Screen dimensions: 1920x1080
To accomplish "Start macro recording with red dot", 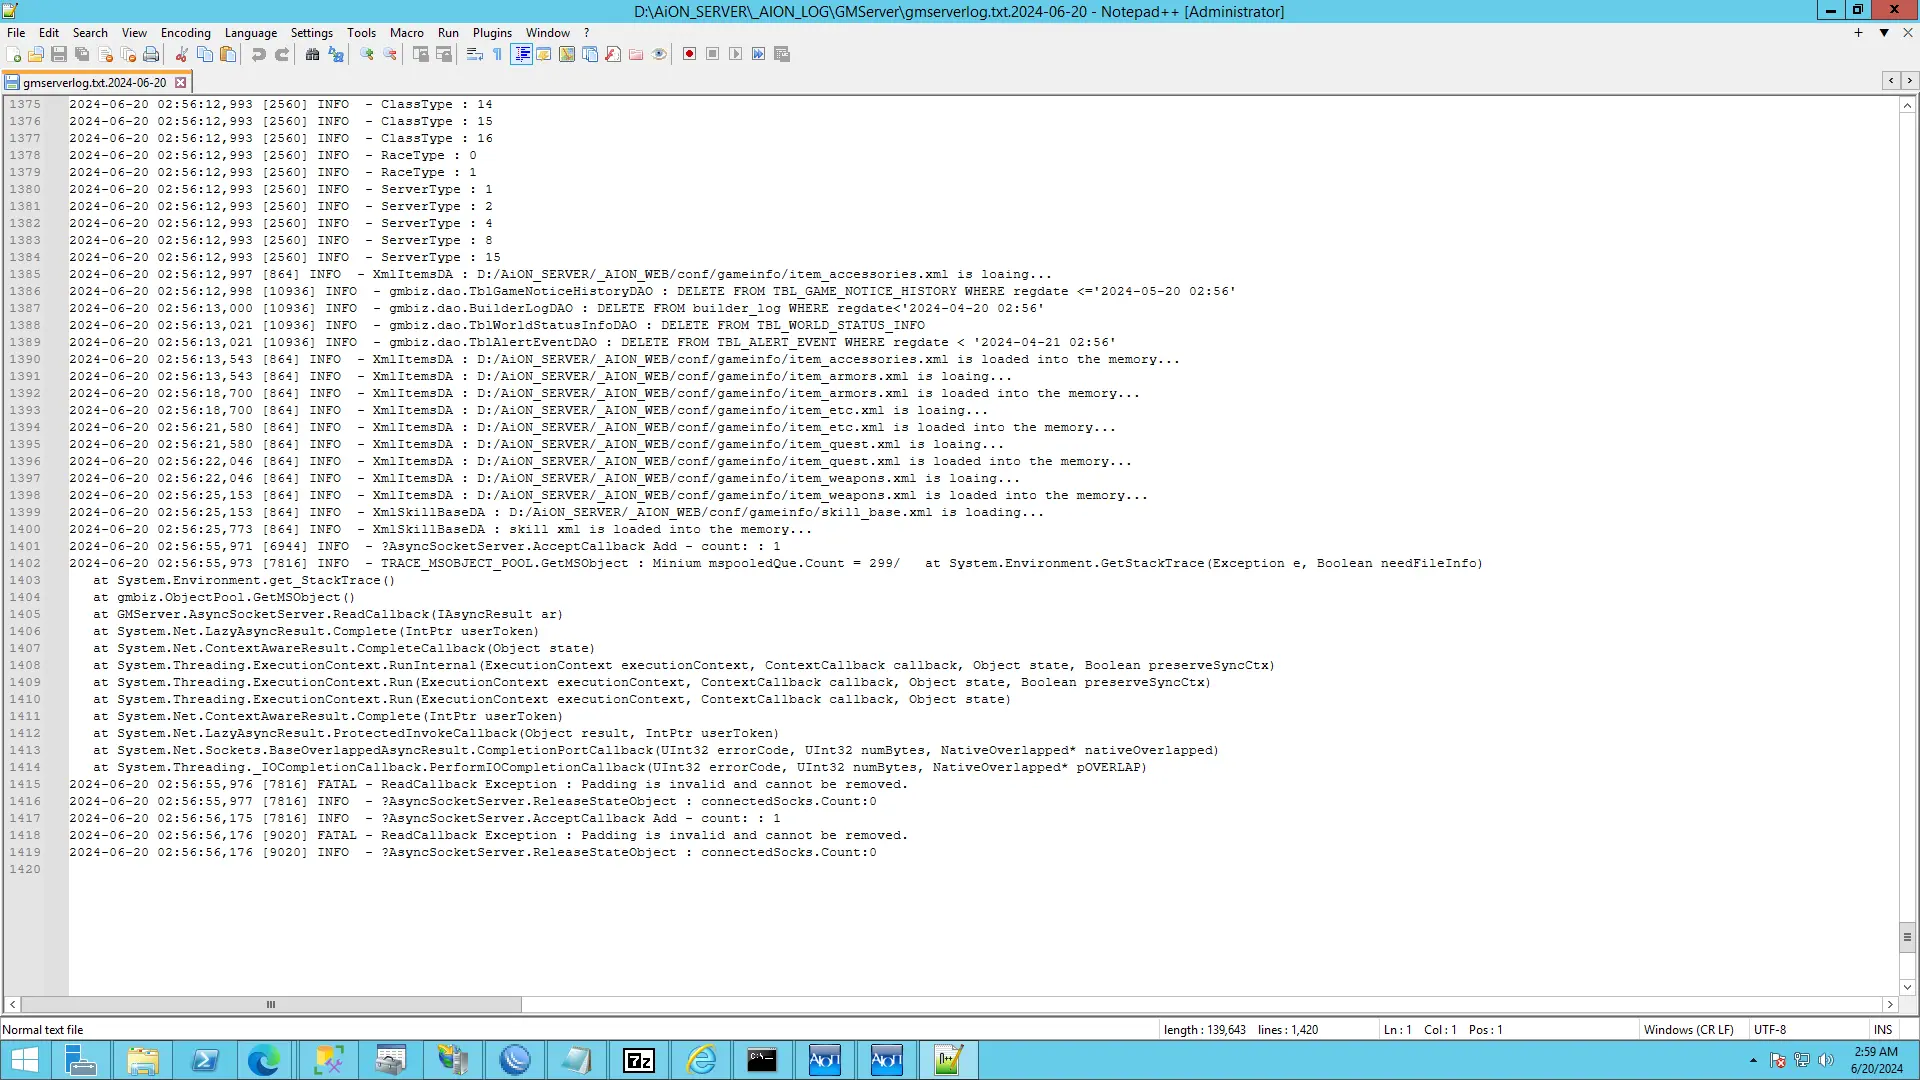I will tap(689, 54).
